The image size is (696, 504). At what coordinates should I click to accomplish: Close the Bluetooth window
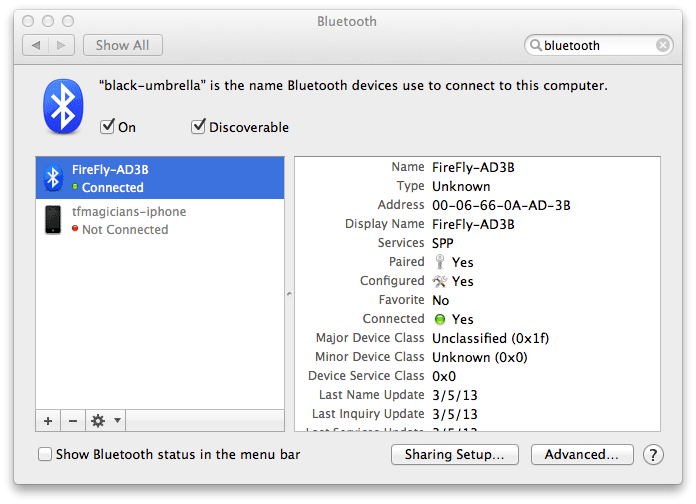point(28,21)
